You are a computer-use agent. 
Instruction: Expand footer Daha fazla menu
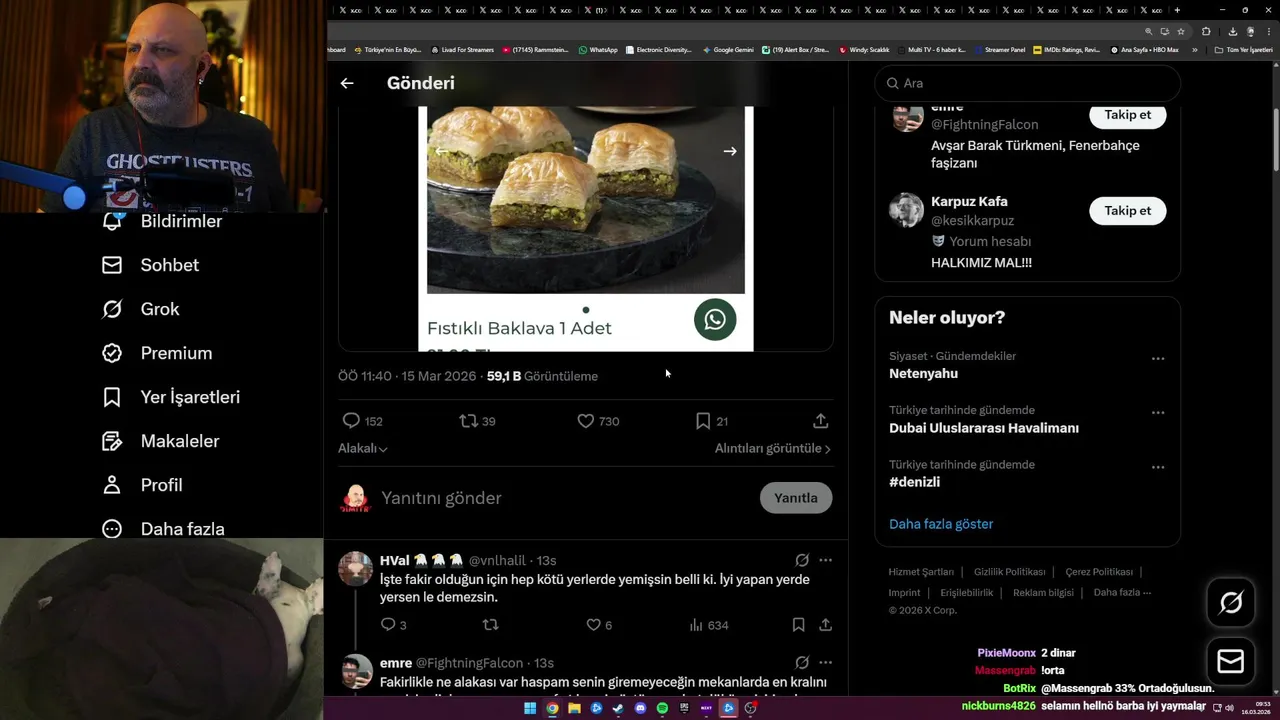pyautogui.click(x=1122, y=592)
